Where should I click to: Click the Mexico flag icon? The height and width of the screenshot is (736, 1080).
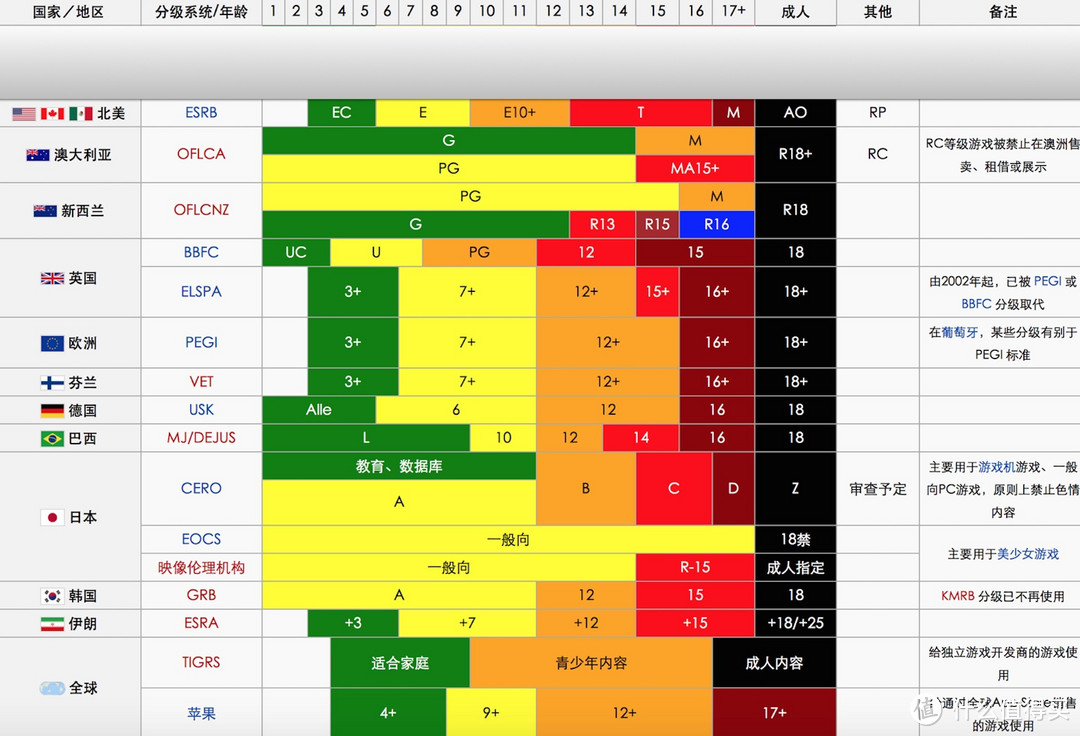click(x=81, y=114)
